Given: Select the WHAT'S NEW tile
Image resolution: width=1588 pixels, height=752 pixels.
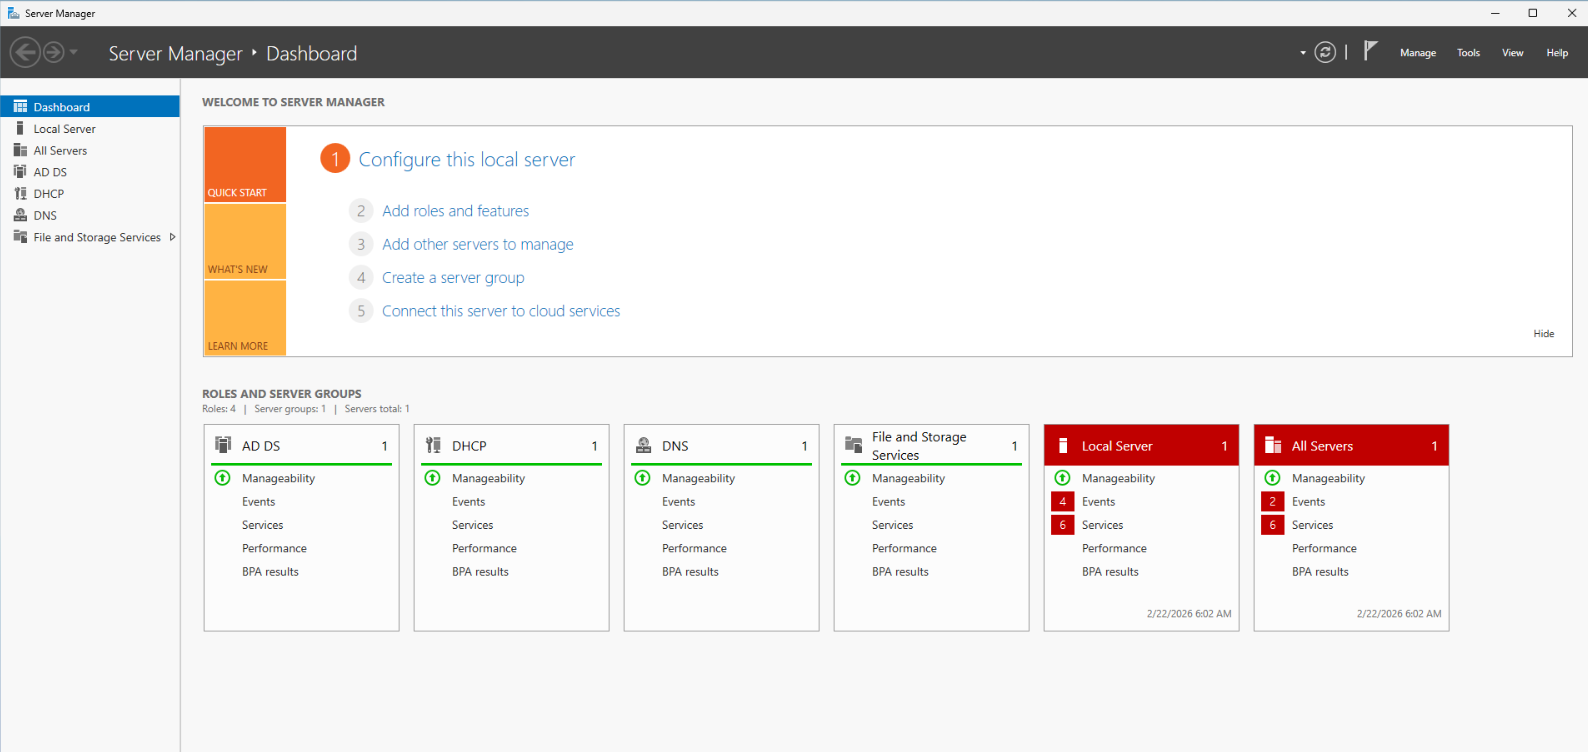Looking at the screenshot, I should [x=245, y=241].
